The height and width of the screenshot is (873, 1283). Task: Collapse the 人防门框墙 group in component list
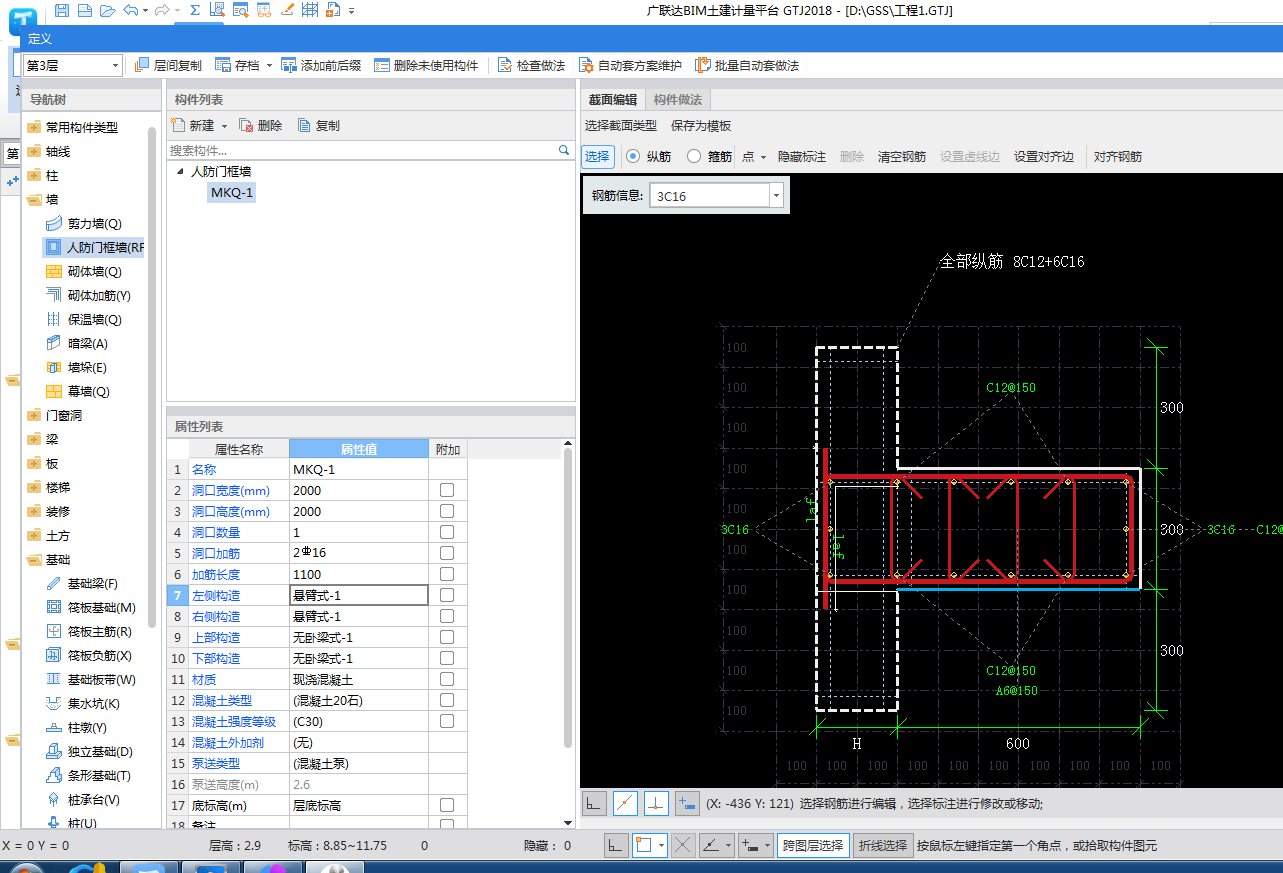coord(180,172)
